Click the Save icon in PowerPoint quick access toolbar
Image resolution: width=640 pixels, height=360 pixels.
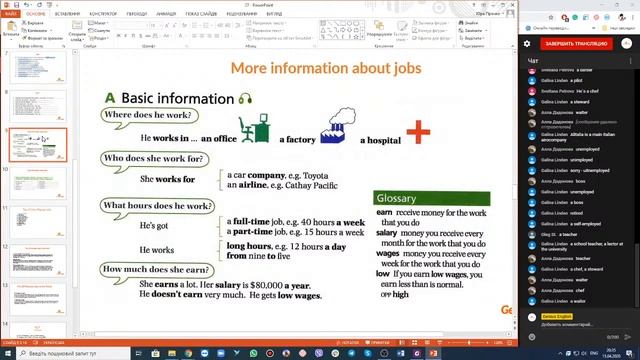[16, 5]
